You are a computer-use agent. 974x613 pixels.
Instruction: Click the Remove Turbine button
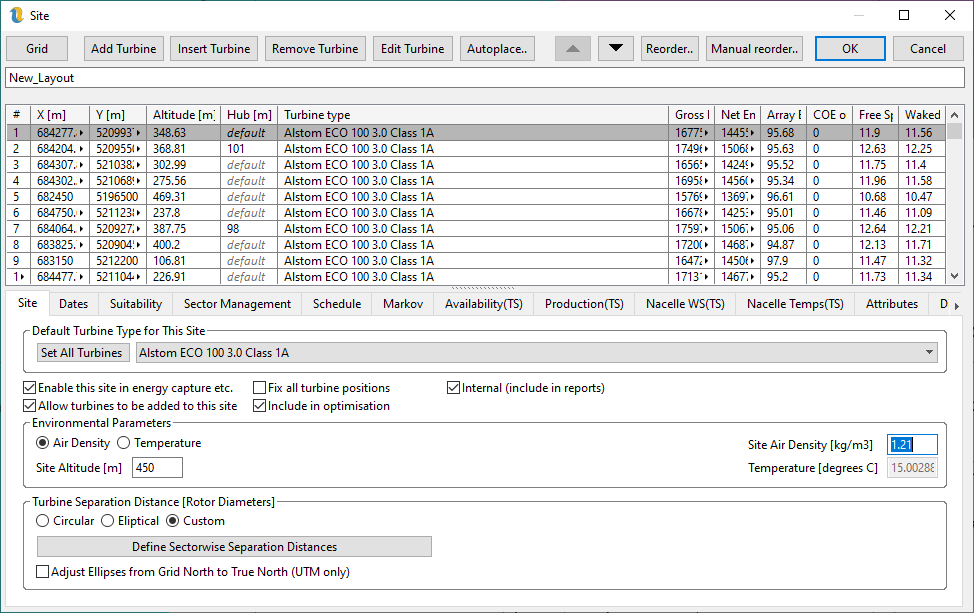click(315, 48)
